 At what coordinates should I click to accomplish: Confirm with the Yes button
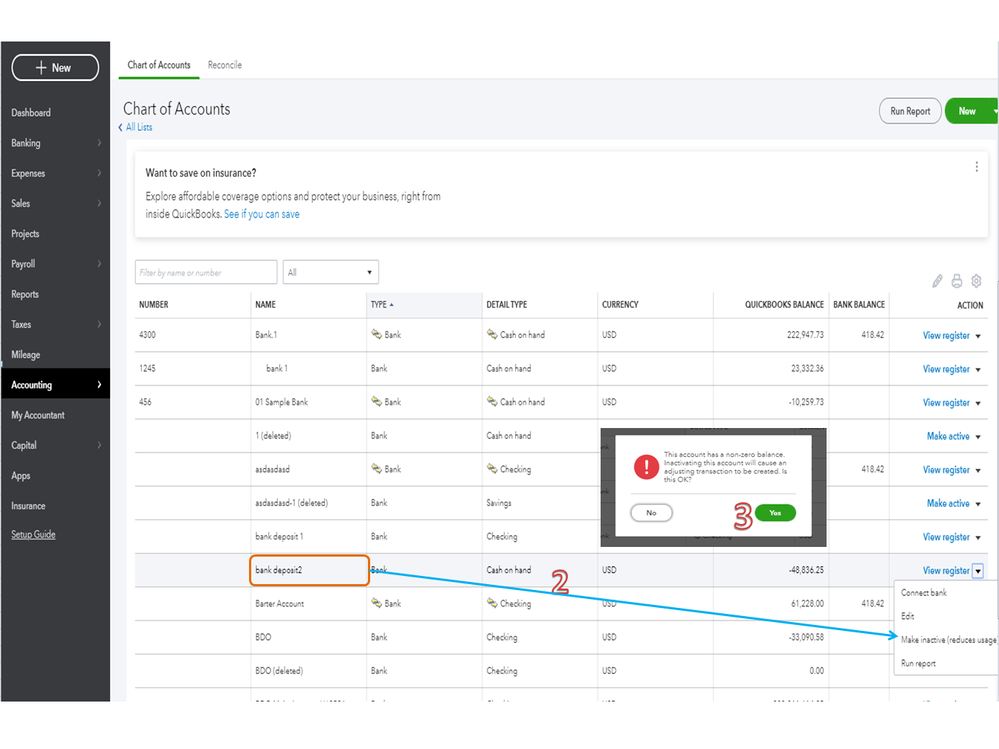click(x=775, y=512)
